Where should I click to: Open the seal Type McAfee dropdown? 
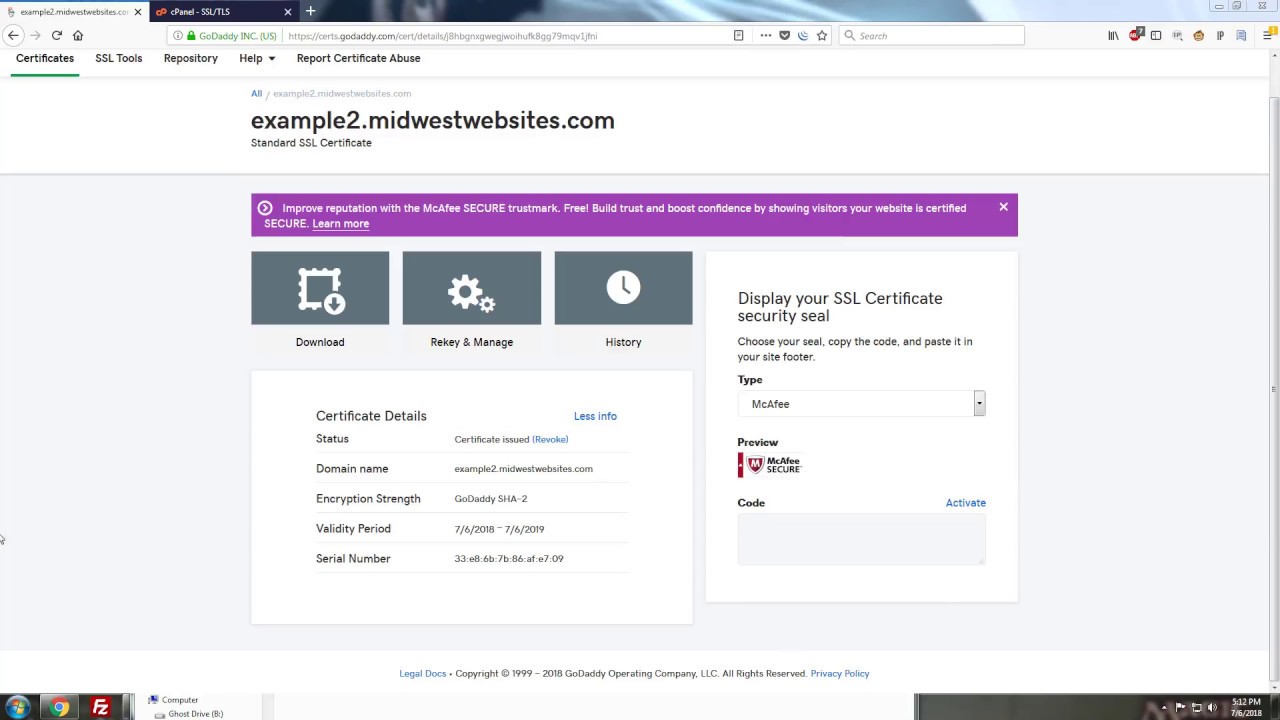(861, 403)
